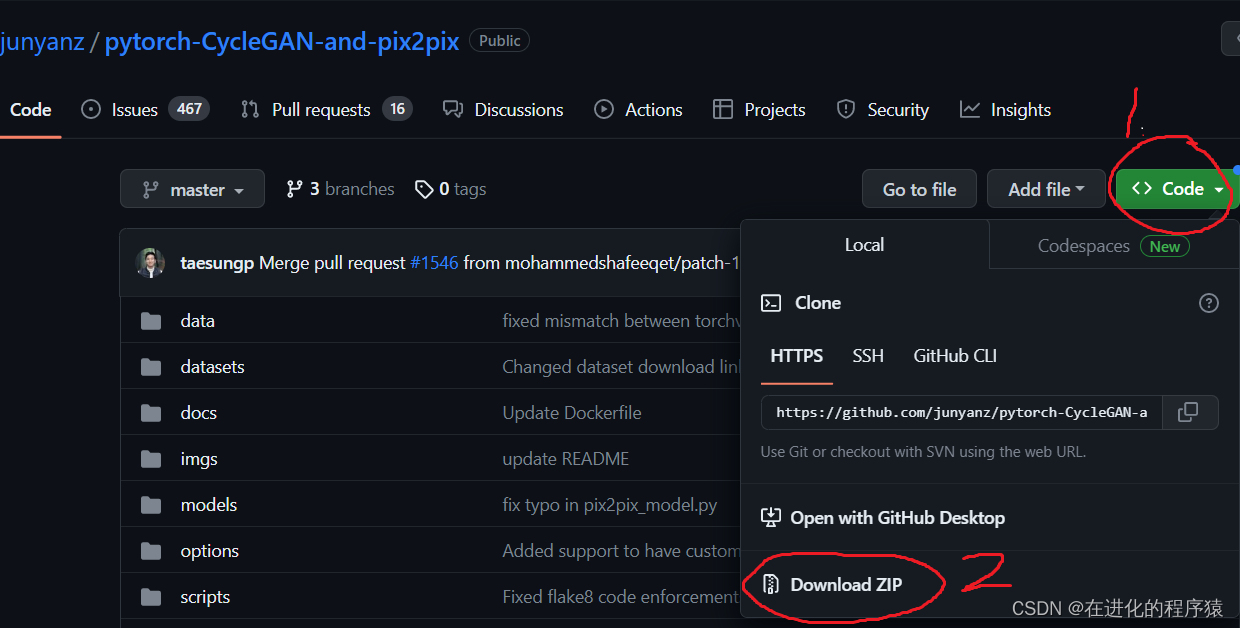Open pytorch-CycleGAN-and-pix2pix repository link

[282, 42]
